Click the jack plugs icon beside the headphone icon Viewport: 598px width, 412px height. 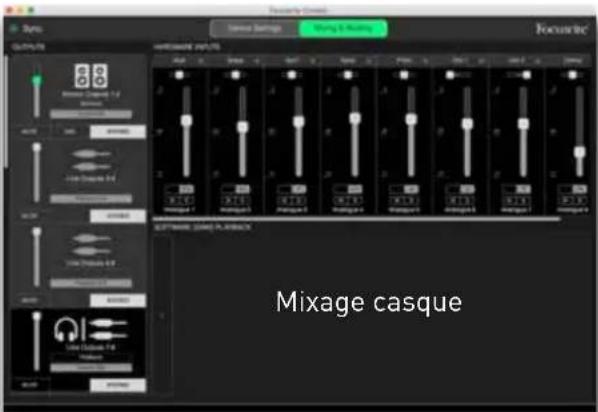click(x=108, y=329)
